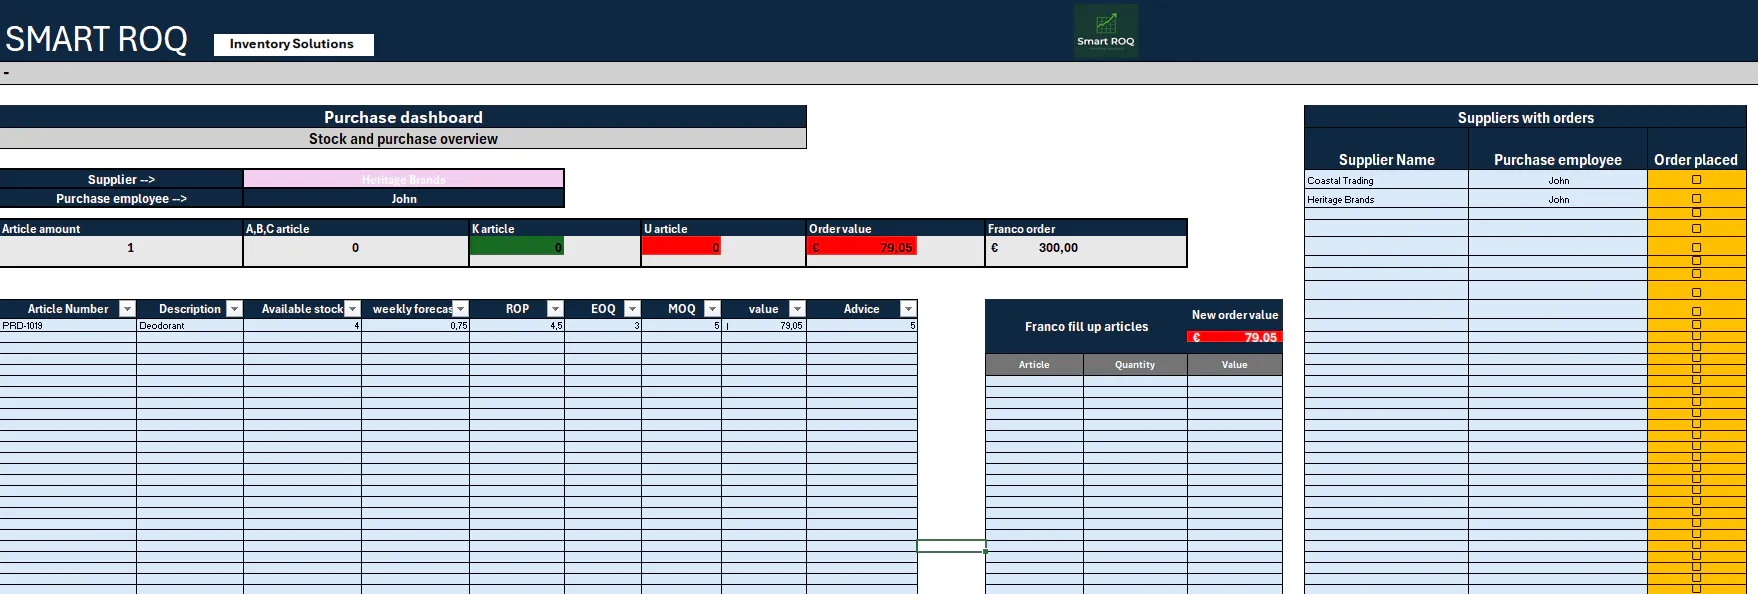Select the Purchase dashboard title
The width and height of the screenshot is (1758, 594).
(x=403, y=117)
